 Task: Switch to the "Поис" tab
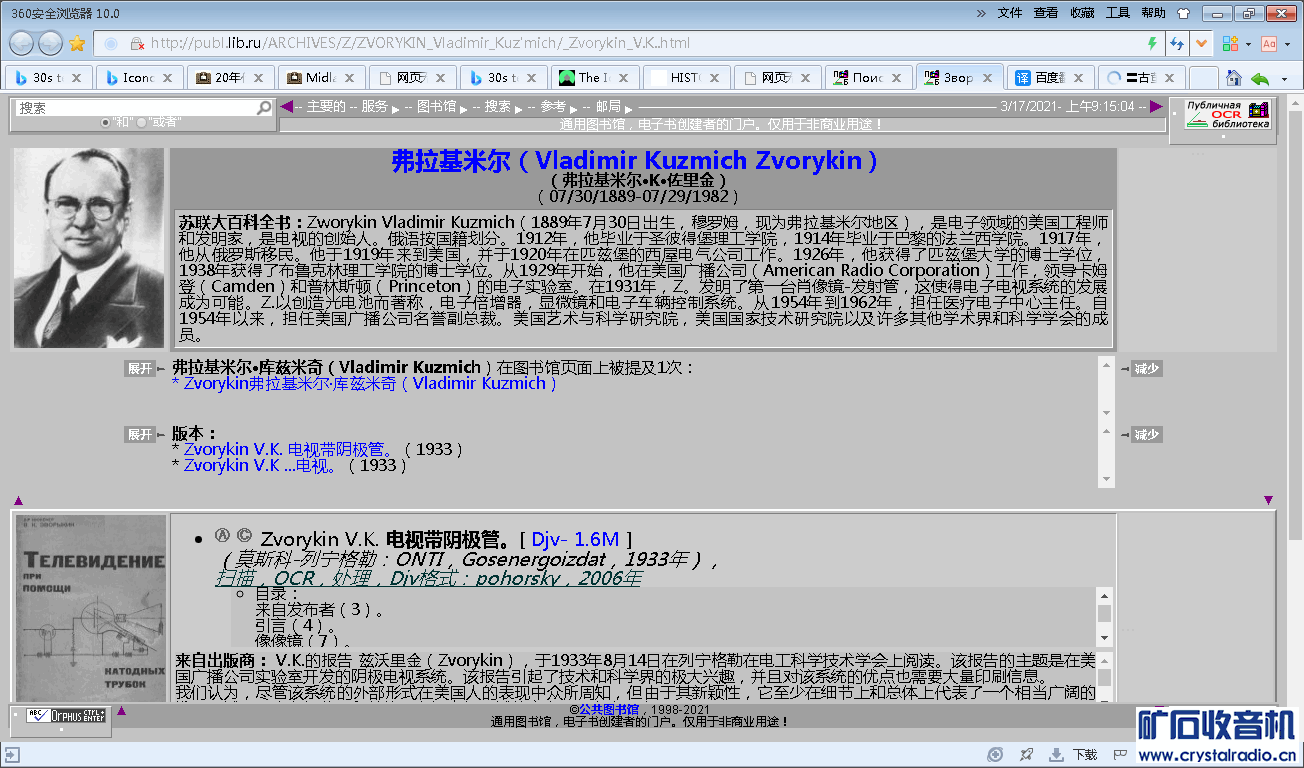click(x=867, y=78)
